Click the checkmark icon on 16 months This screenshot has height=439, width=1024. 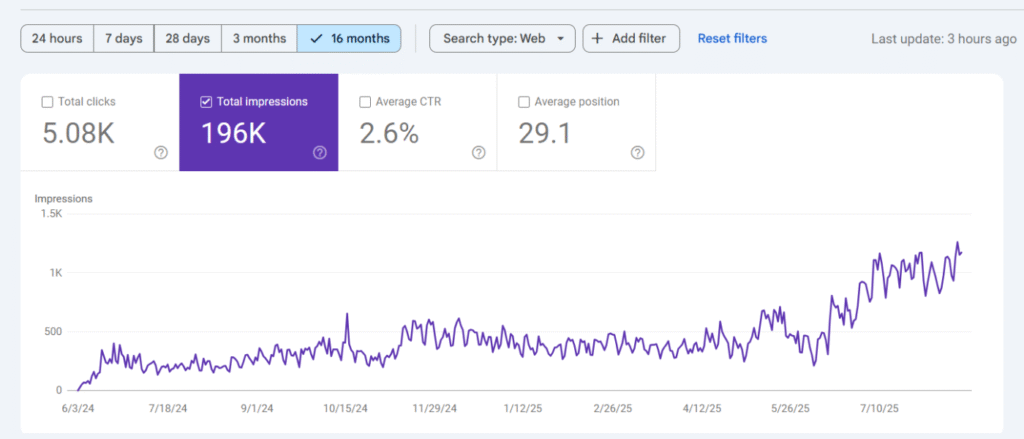point(316,39)
